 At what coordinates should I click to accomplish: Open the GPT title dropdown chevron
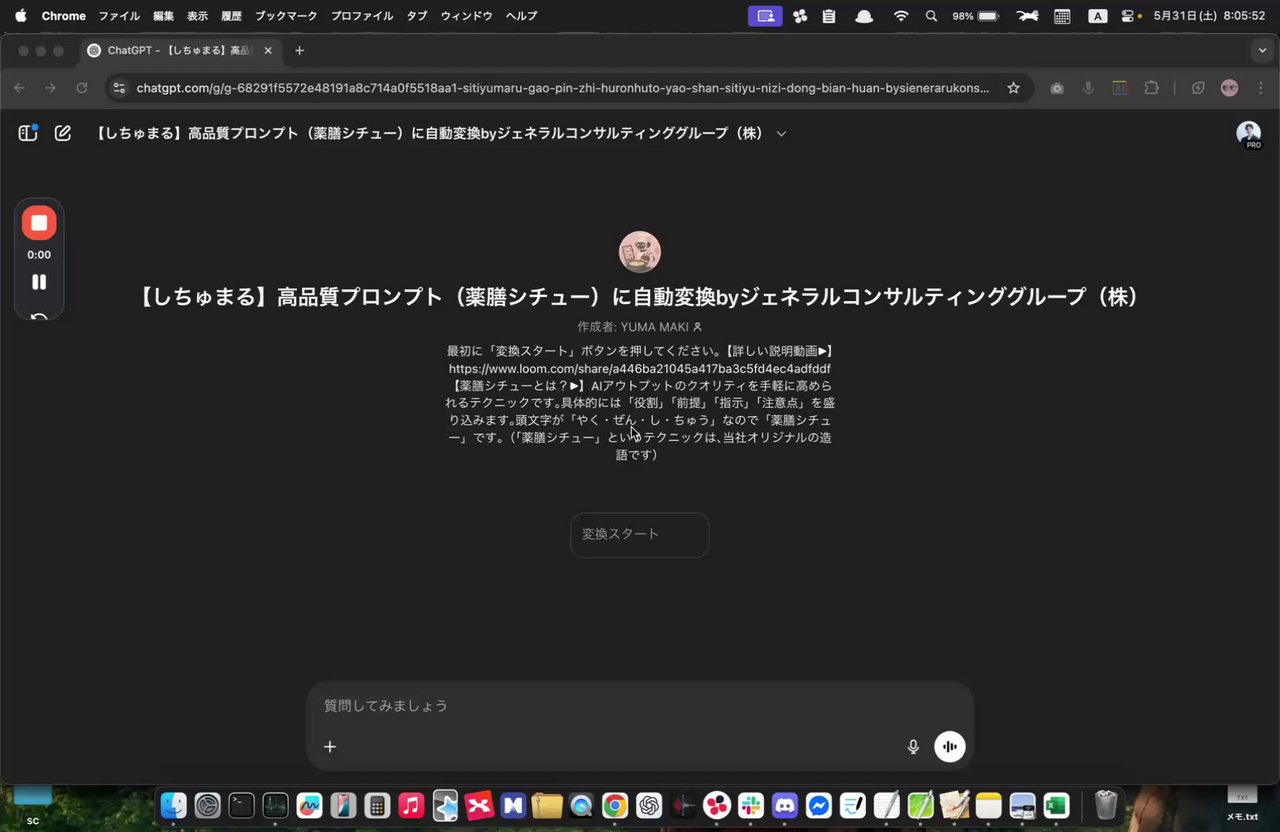click(781, 133)
